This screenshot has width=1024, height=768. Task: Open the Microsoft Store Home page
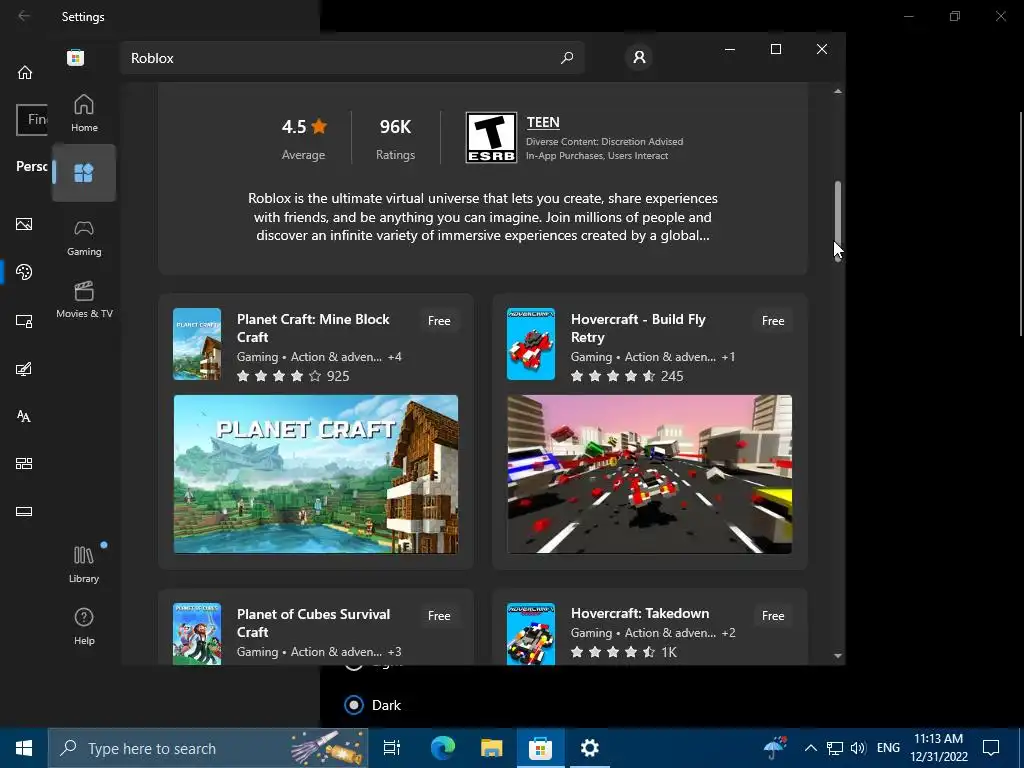click(84, 113)
